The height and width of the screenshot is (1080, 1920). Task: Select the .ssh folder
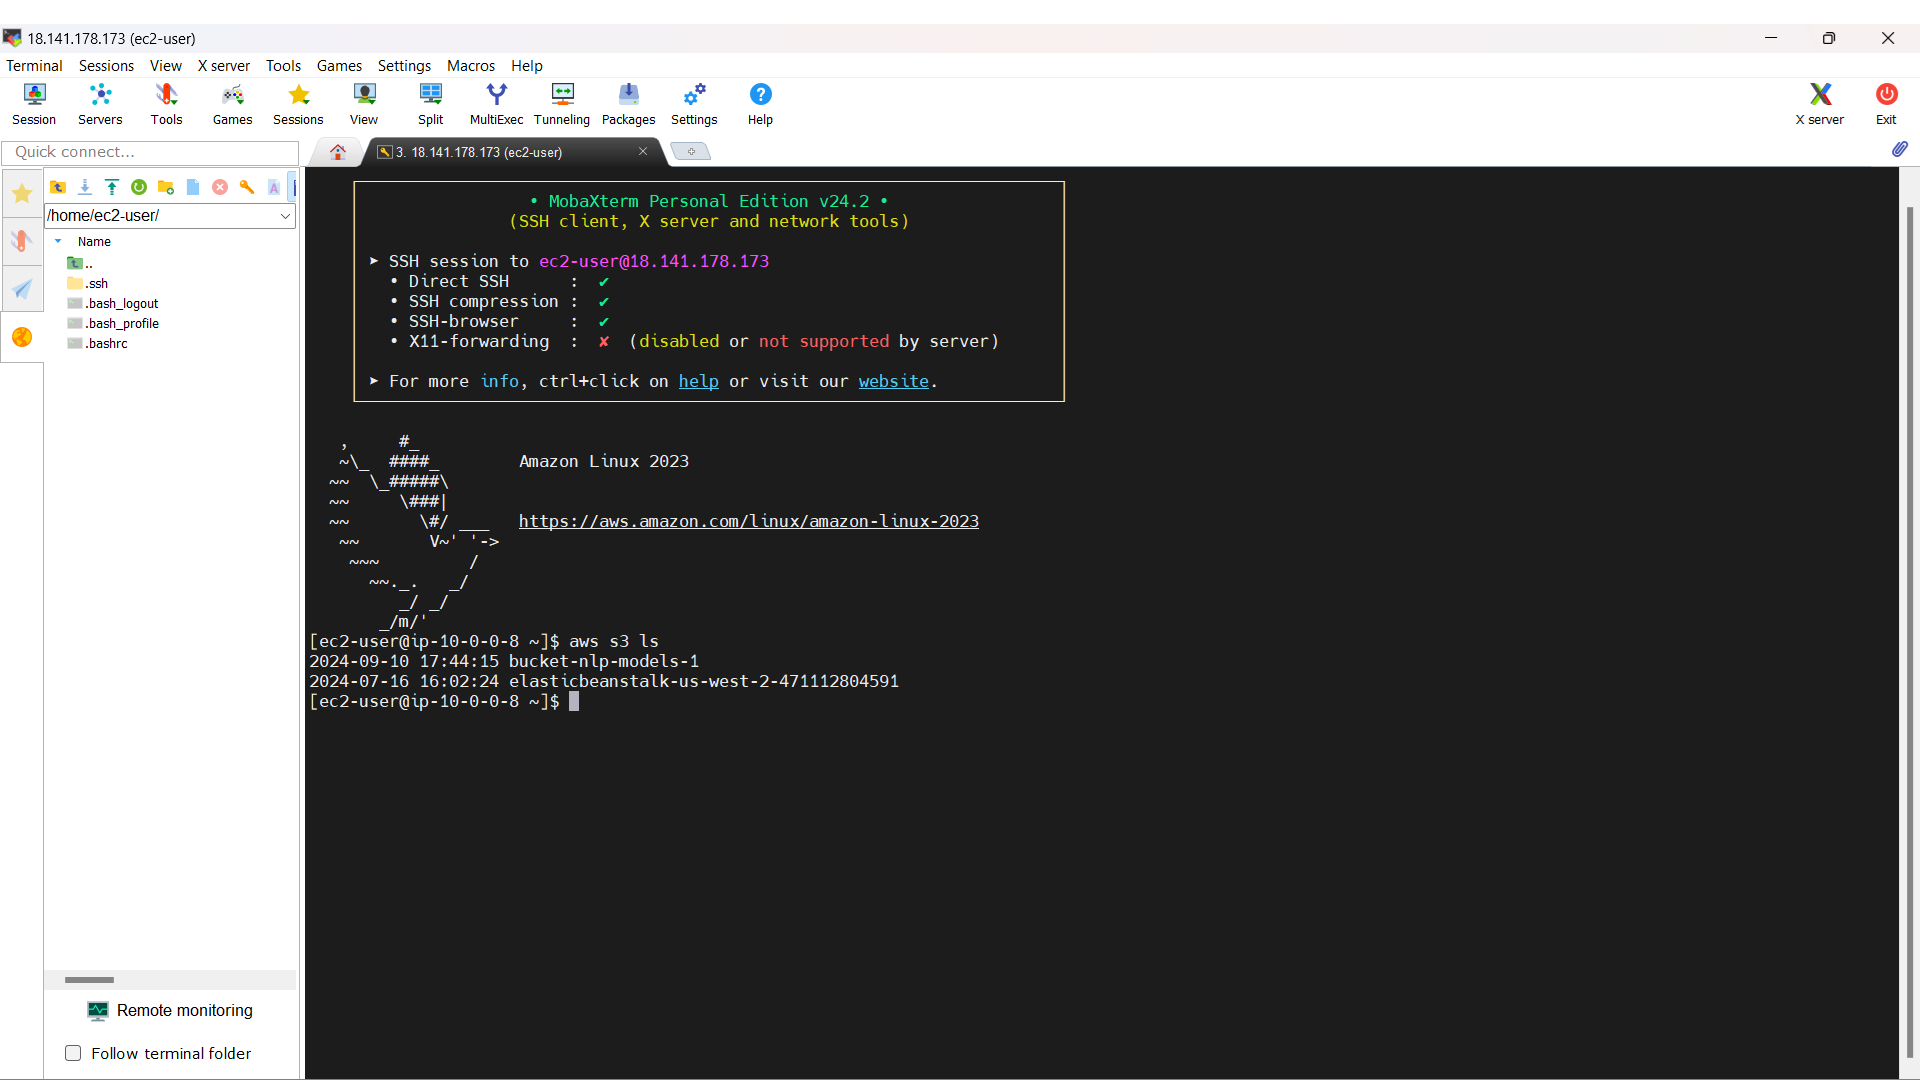click(88, 283)
